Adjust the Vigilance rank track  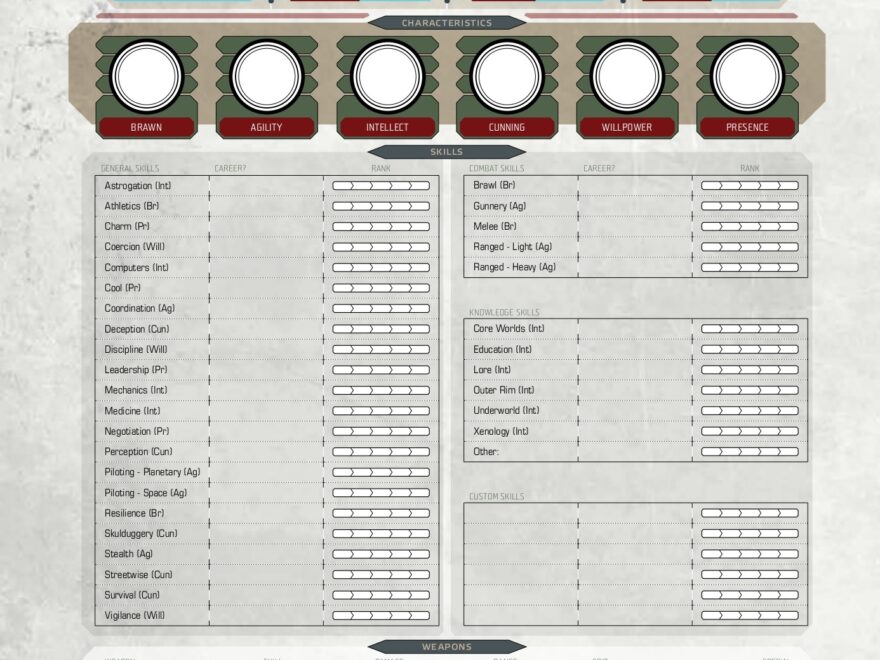point(385,616)
